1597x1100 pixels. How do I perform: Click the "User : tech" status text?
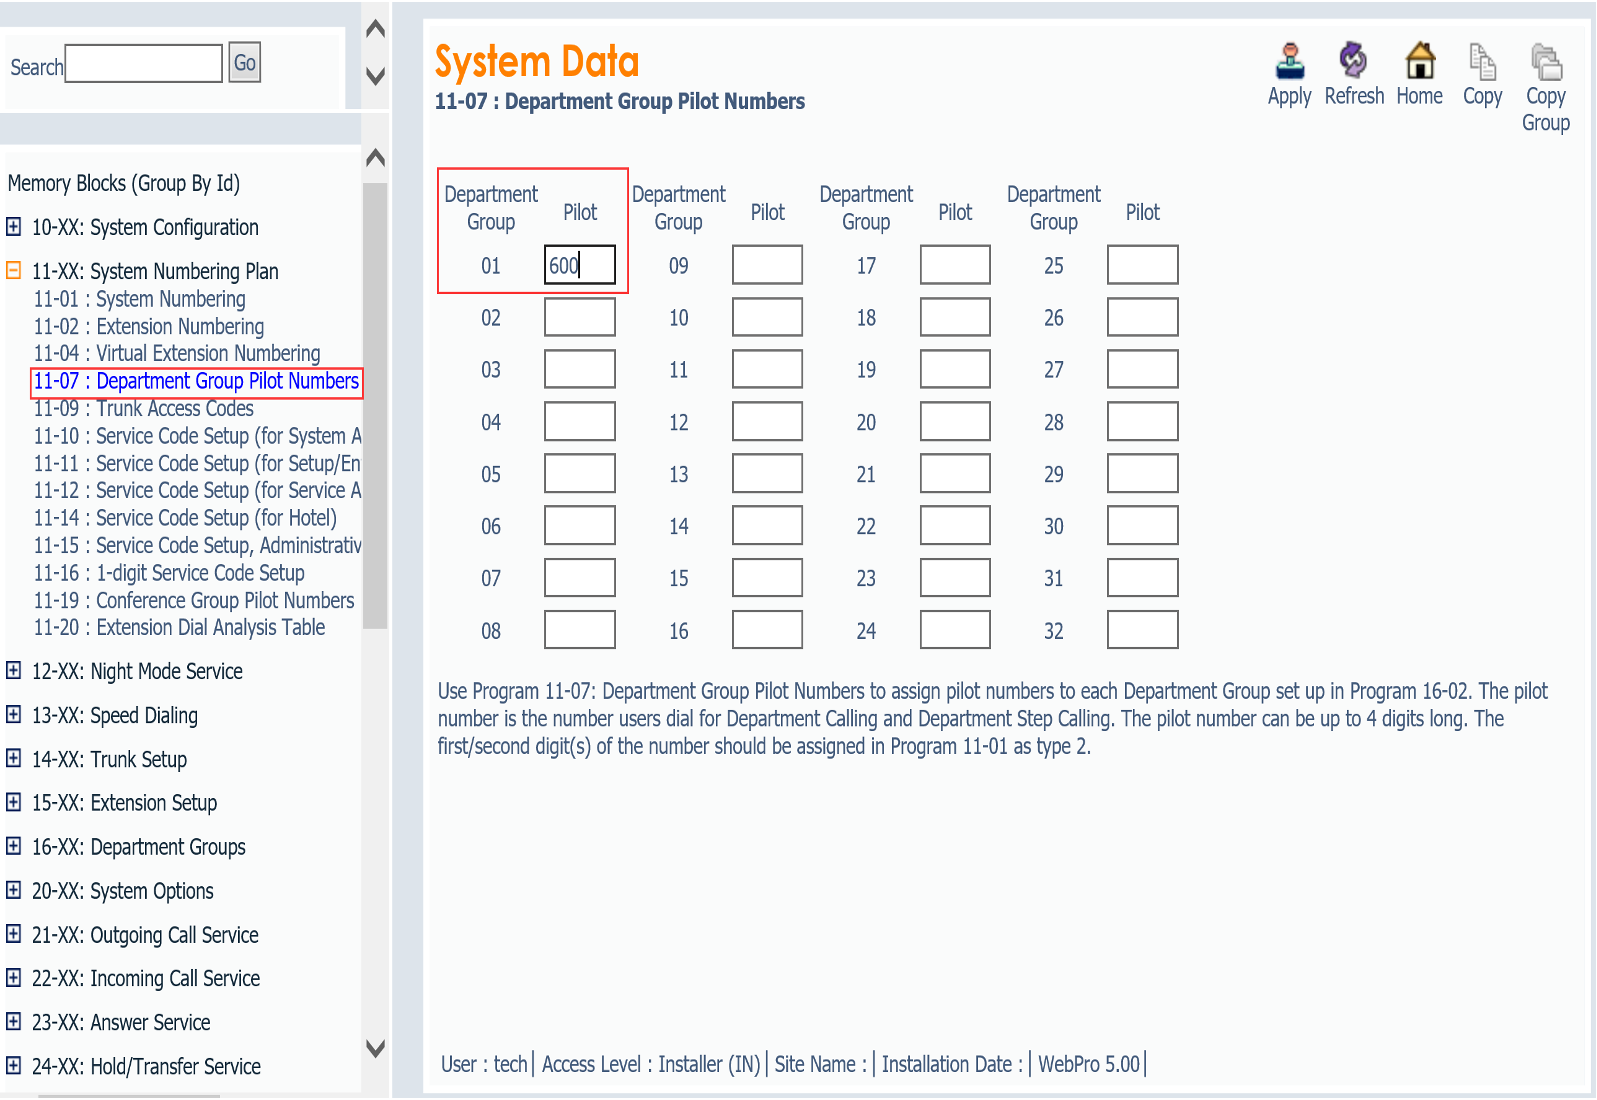pos(484,1064)
